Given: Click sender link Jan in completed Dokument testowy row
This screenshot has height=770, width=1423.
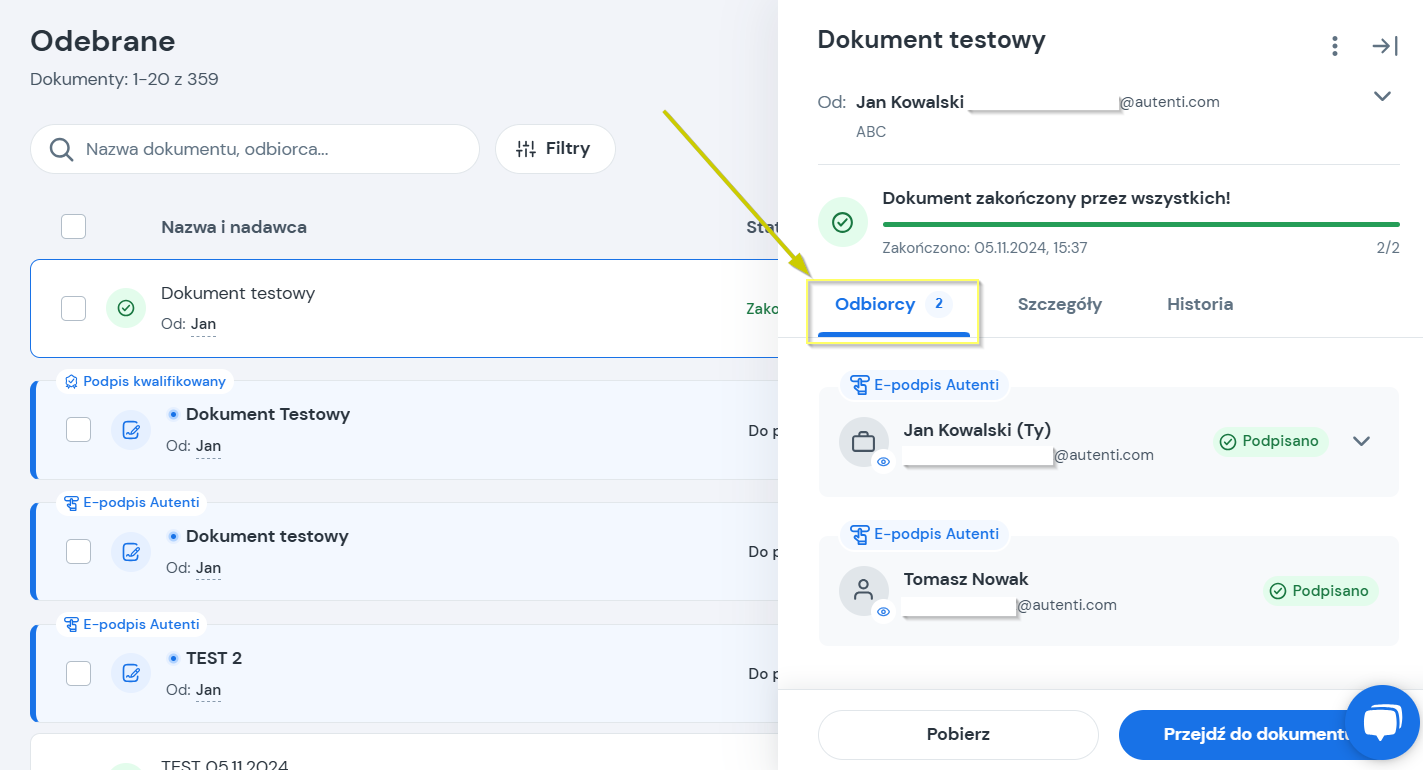Looking at the screenshot, I should (x=204, y=324).
